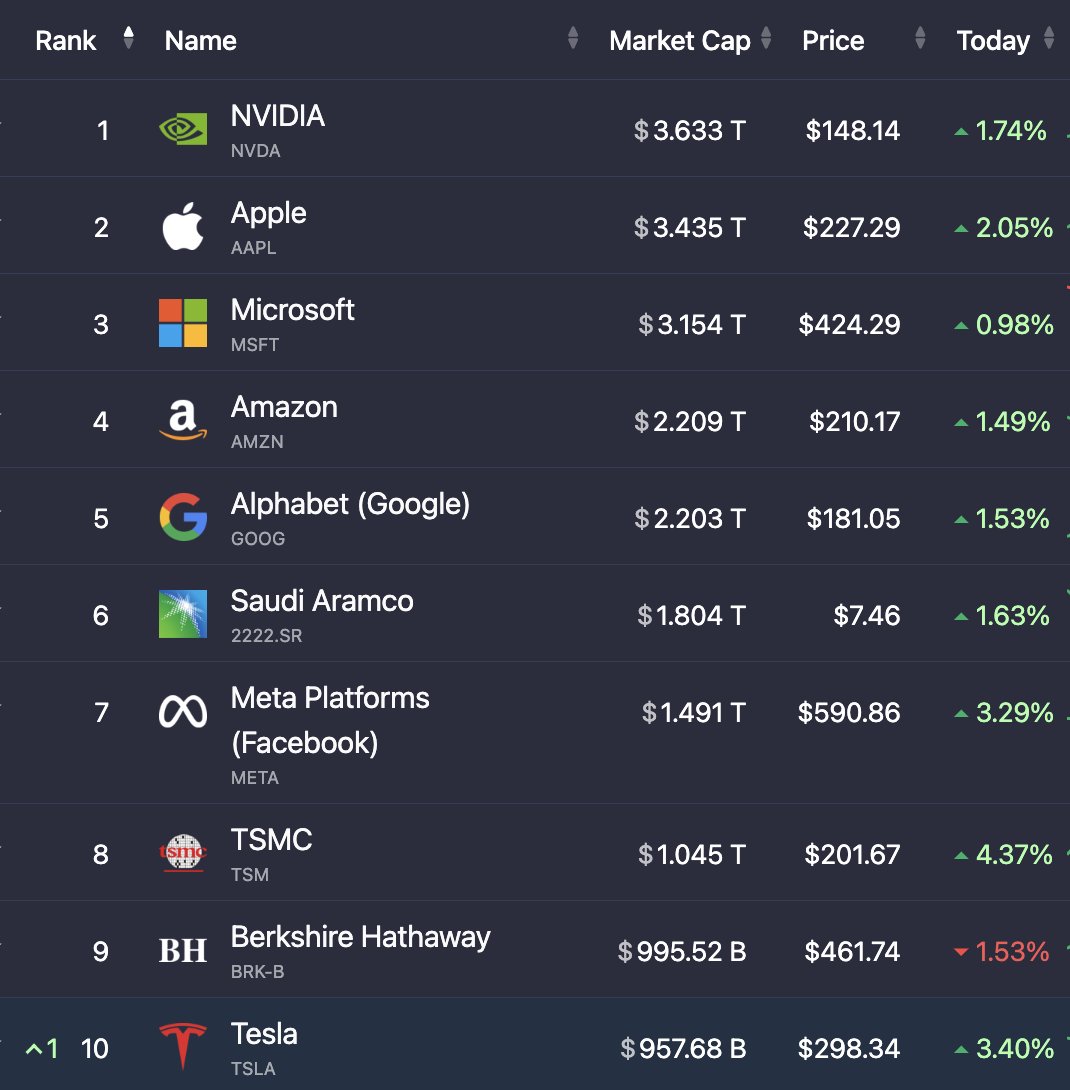The height and width of the screenshot is (1090, 1070).
Task: Click the Saudi Aramco logo icon
Action: (183, 614)
